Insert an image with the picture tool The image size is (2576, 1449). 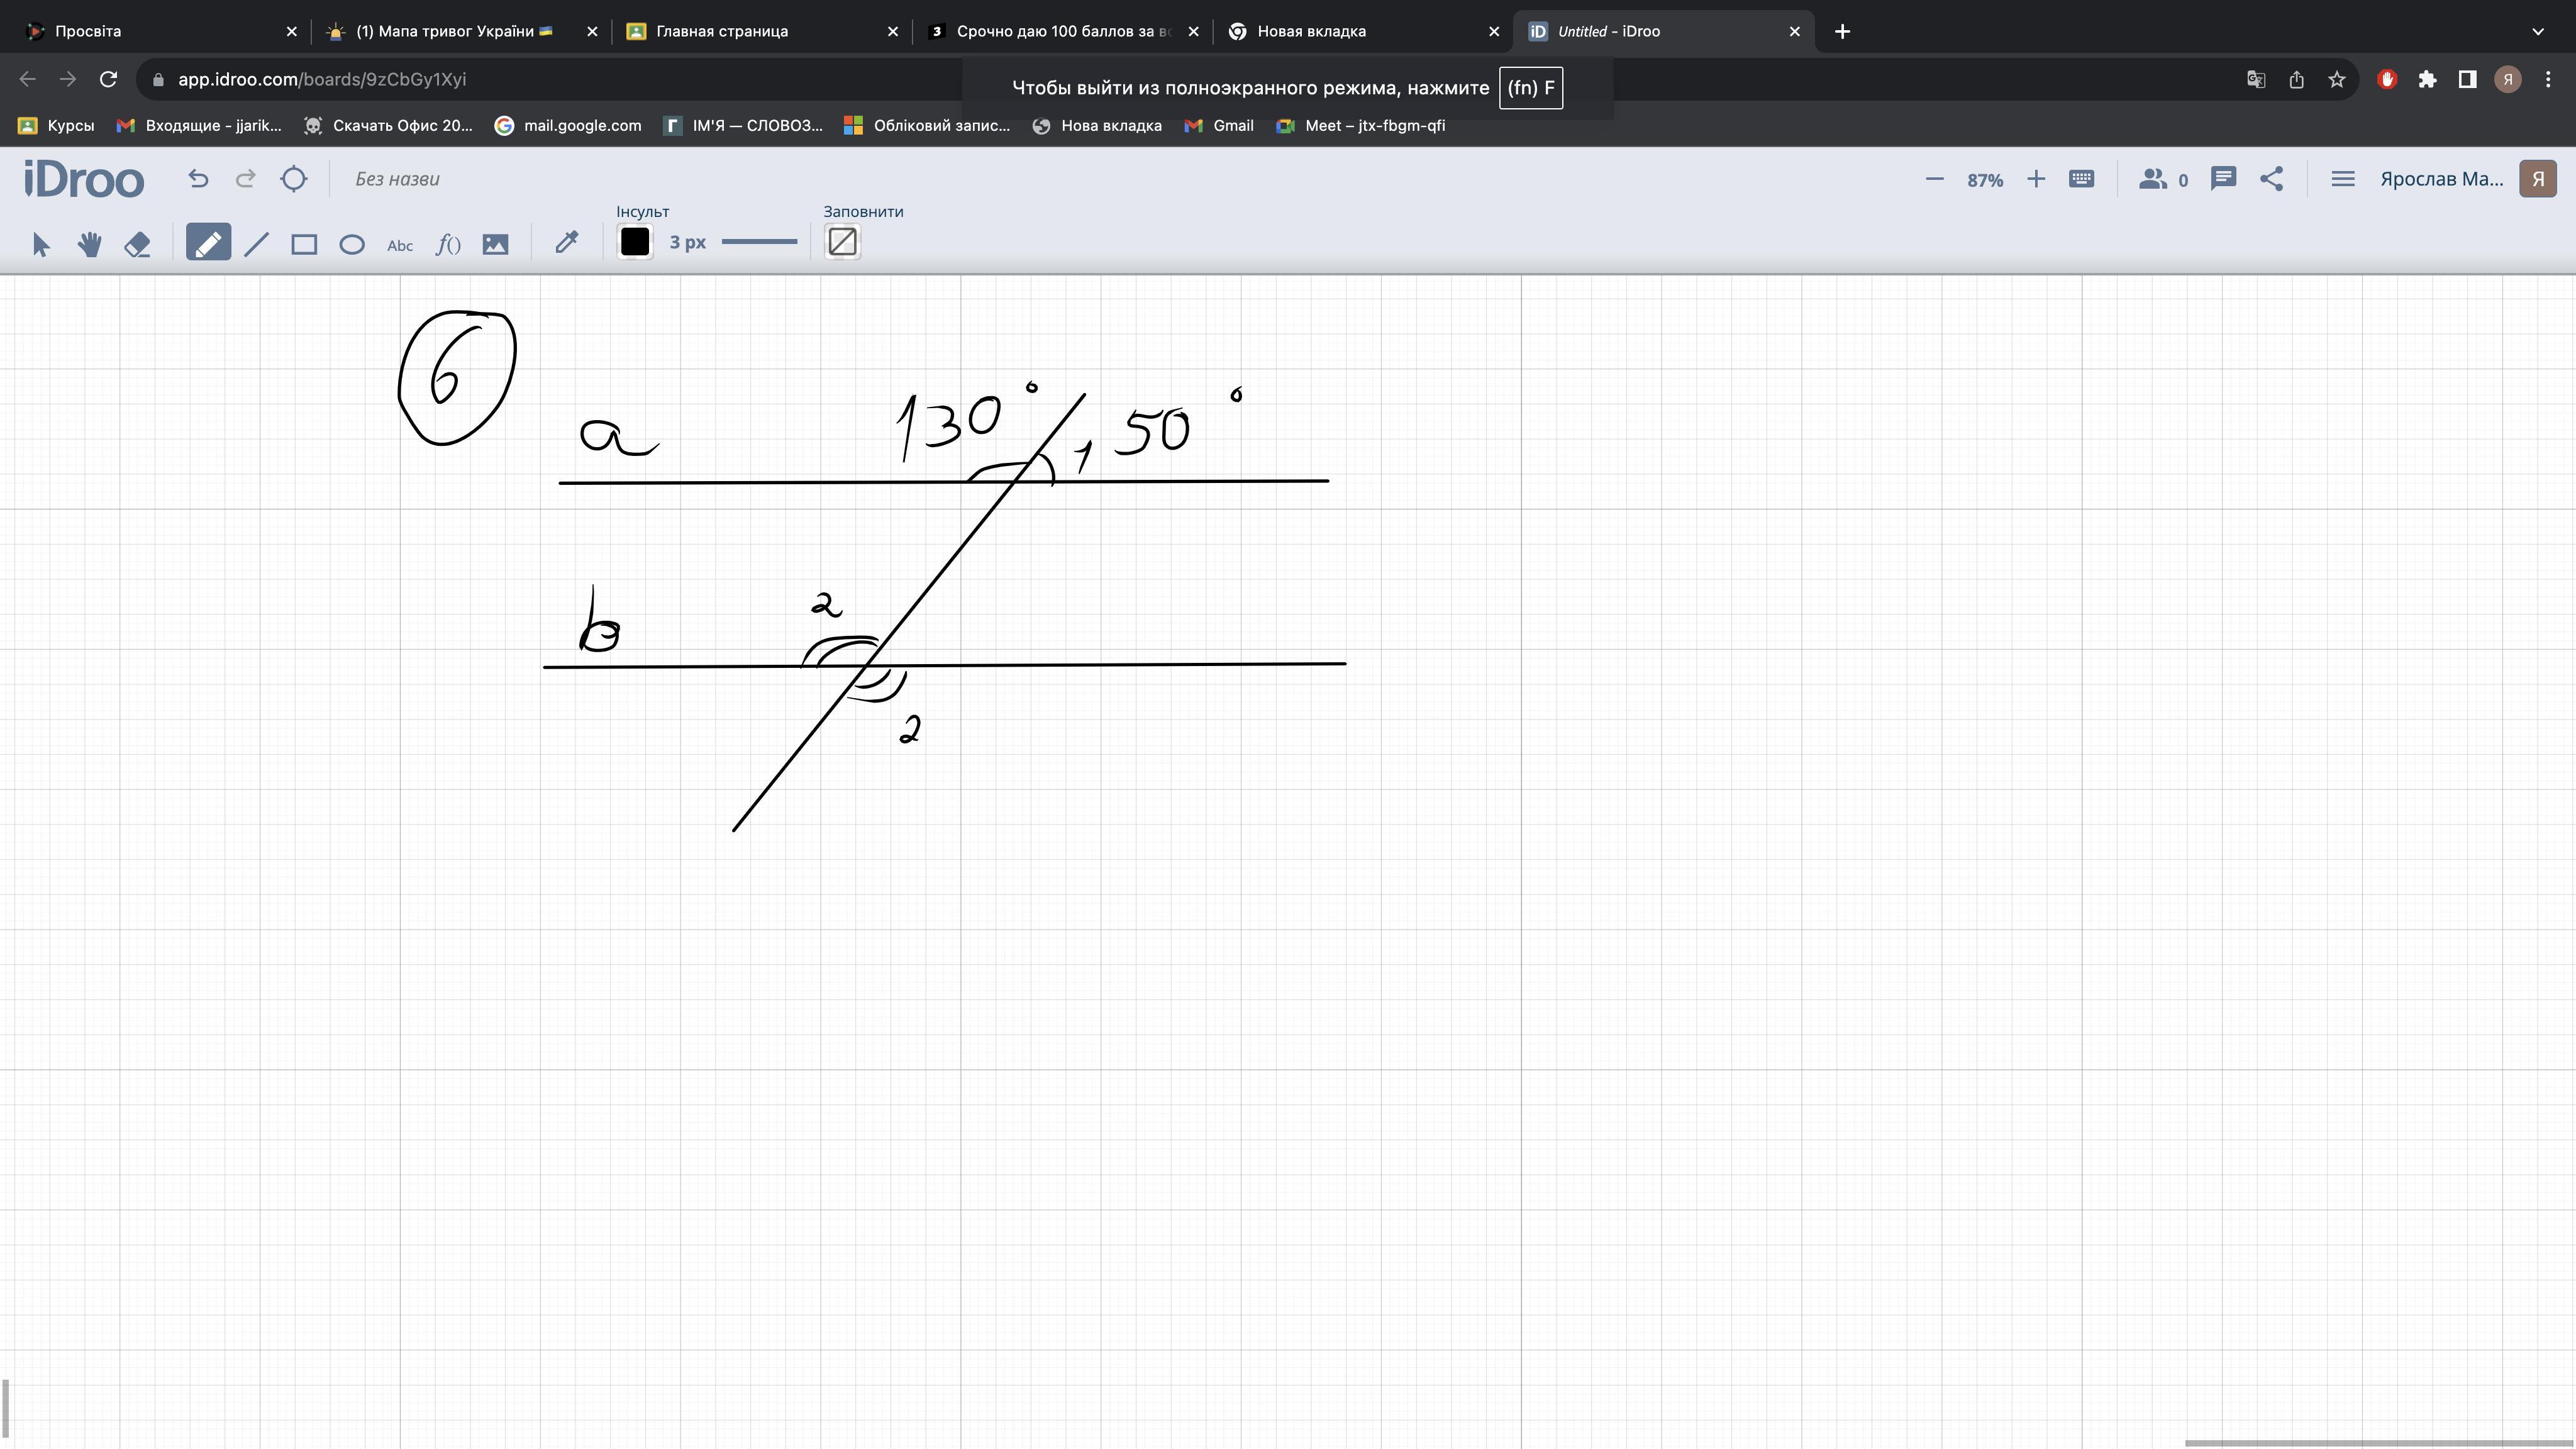[496, 245]
